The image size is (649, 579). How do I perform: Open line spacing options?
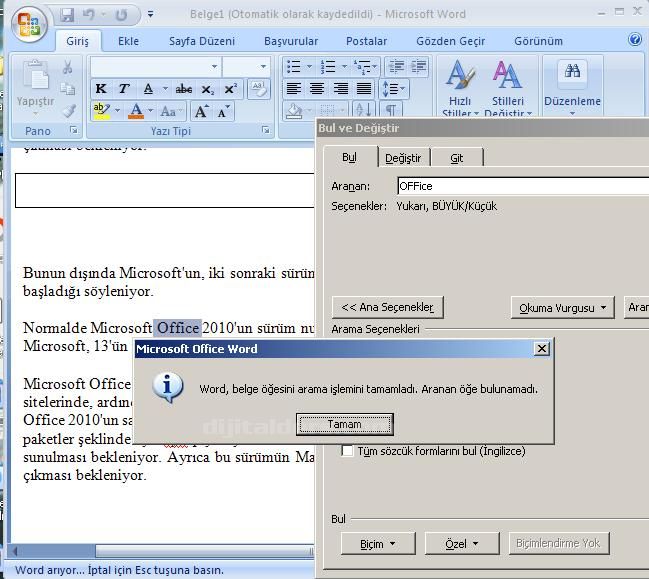tap(393, 89)
